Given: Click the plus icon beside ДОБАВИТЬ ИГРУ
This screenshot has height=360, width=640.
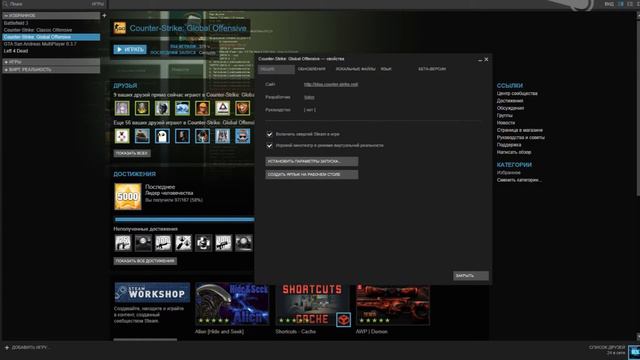Looking at the screenshot, I should click(7, 348).
